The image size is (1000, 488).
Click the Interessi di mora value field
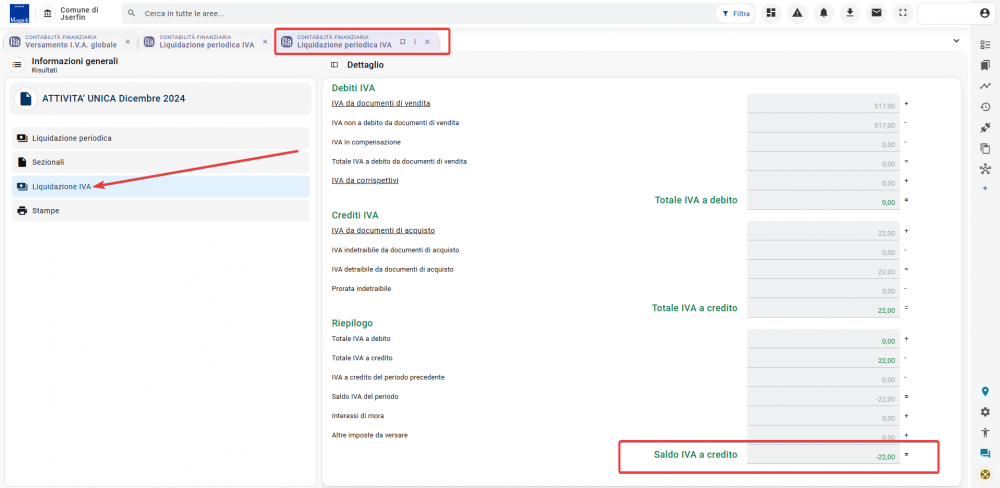point(823,416)
